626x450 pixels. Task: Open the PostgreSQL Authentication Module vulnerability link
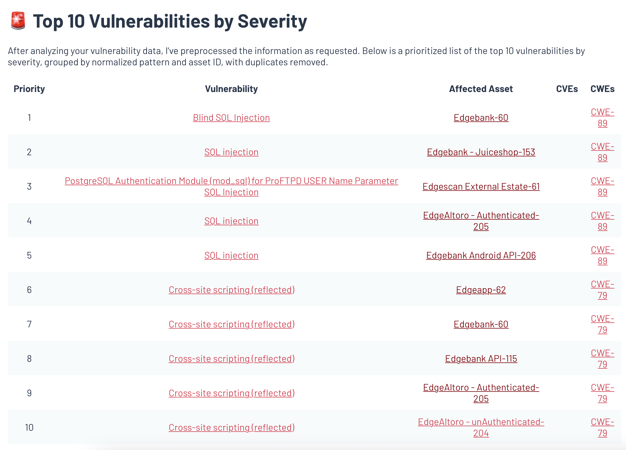[x=231, y=186]
